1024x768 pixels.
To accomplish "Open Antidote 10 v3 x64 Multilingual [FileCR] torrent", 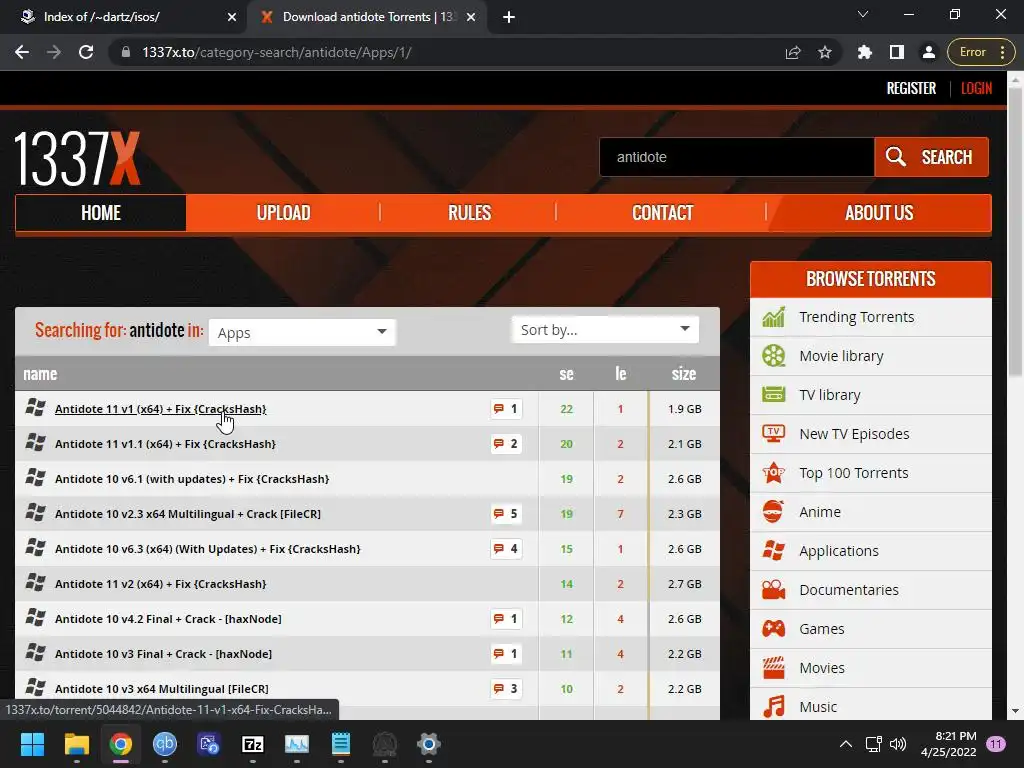I will coord(162,689).
